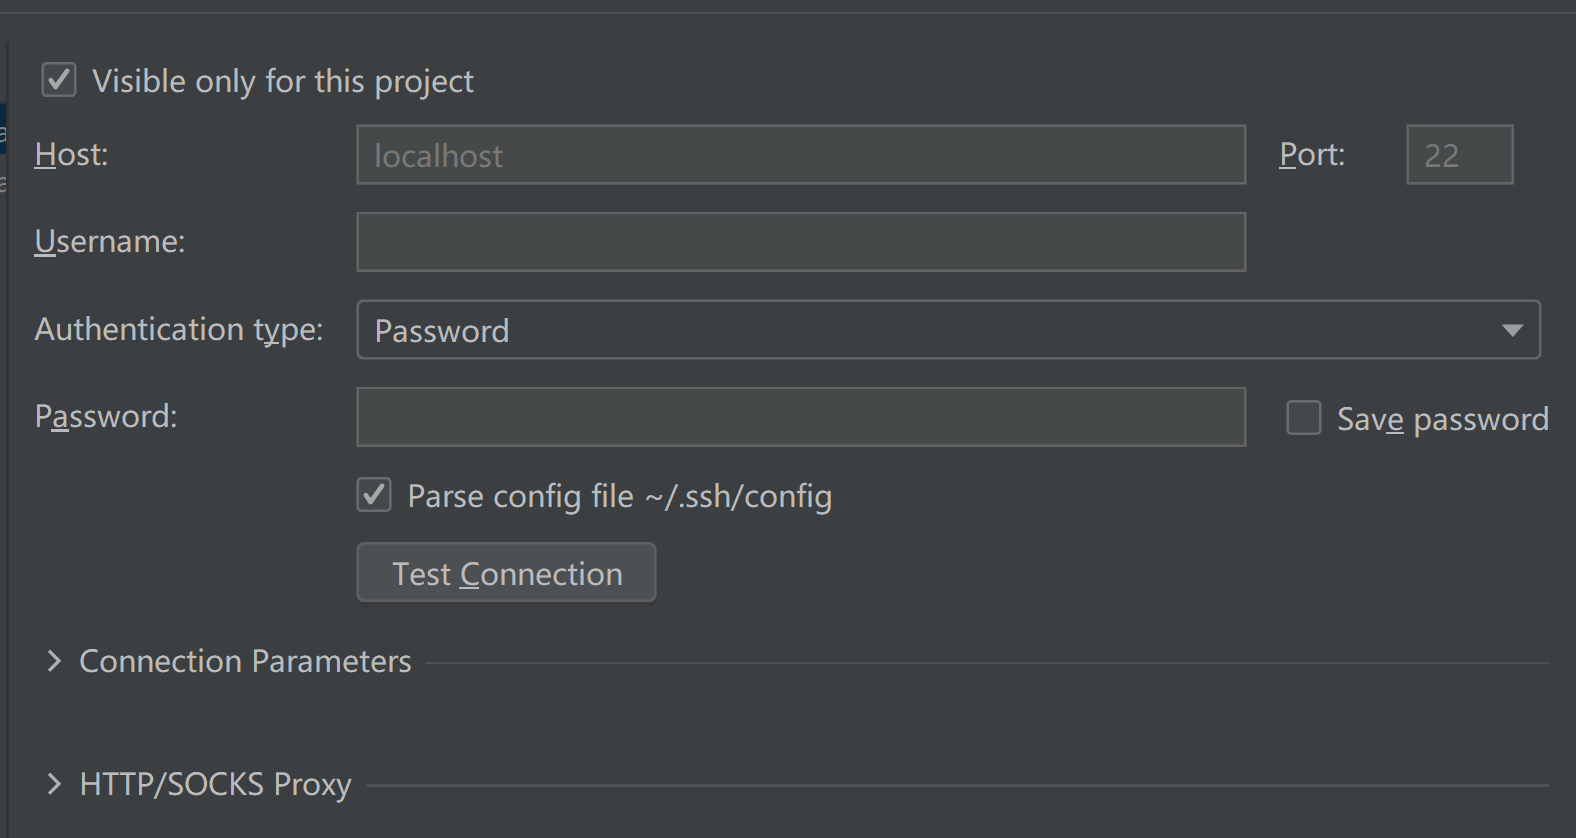Click the Authentication type dropdown arrow
This screenshot has width=1576, height=838.
[x=1513, y=330]
